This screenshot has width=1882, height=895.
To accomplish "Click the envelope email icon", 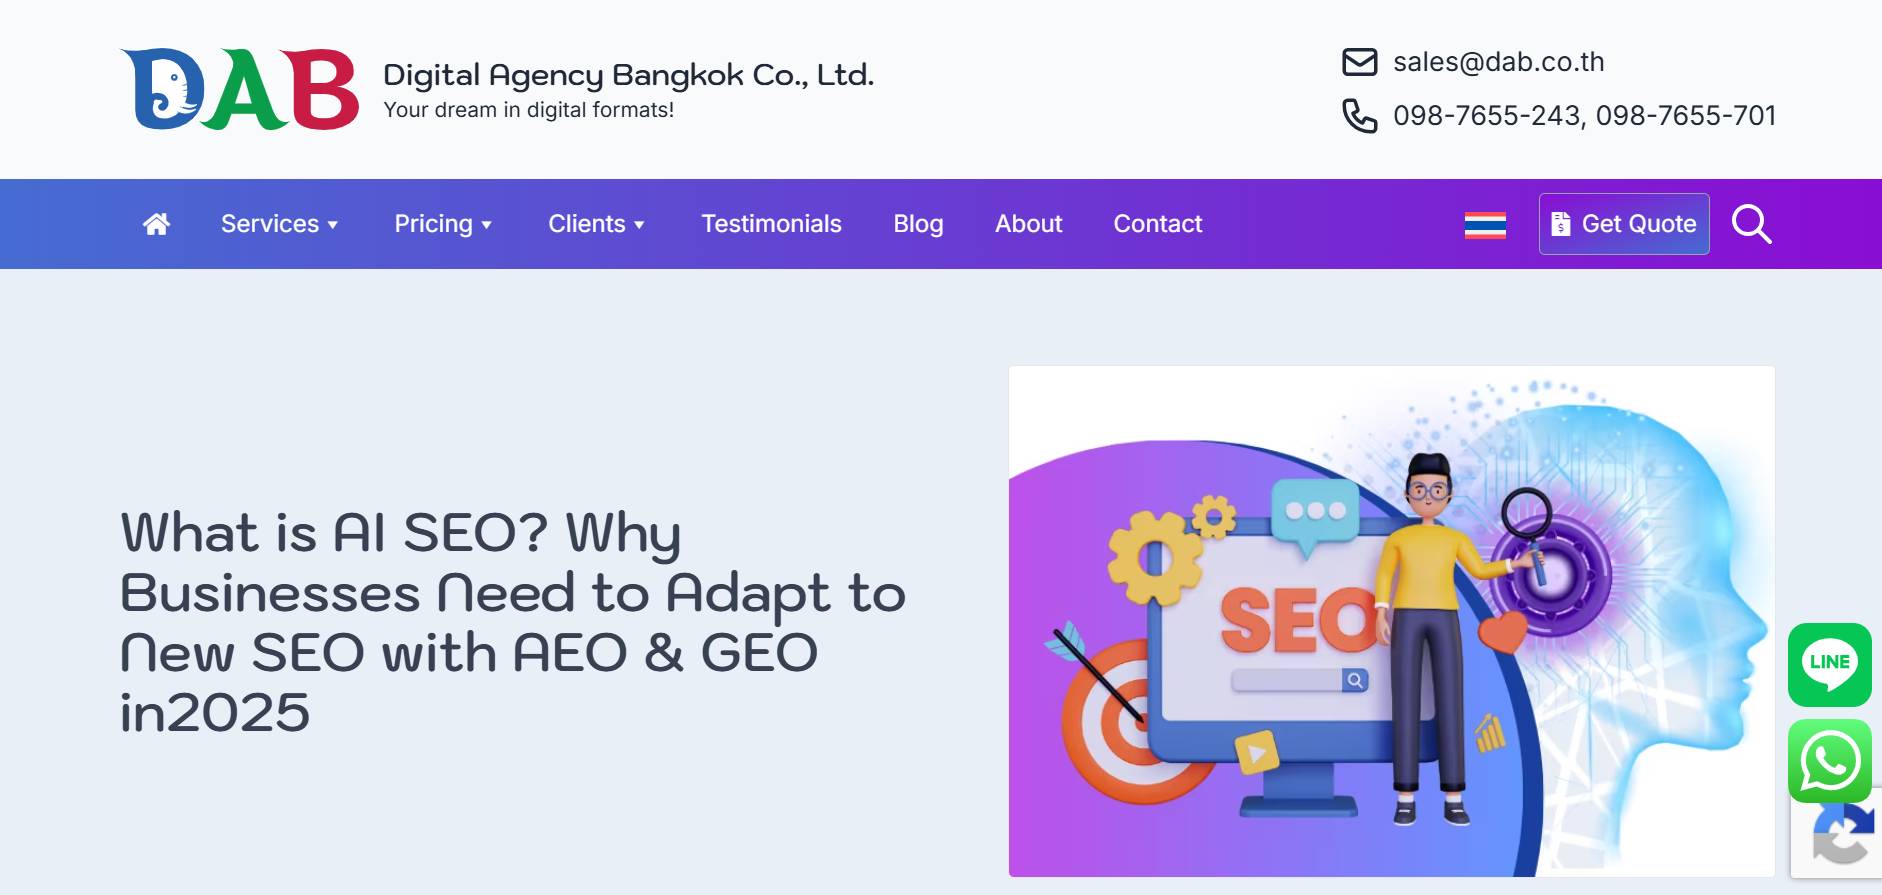I will point(1359,62).
